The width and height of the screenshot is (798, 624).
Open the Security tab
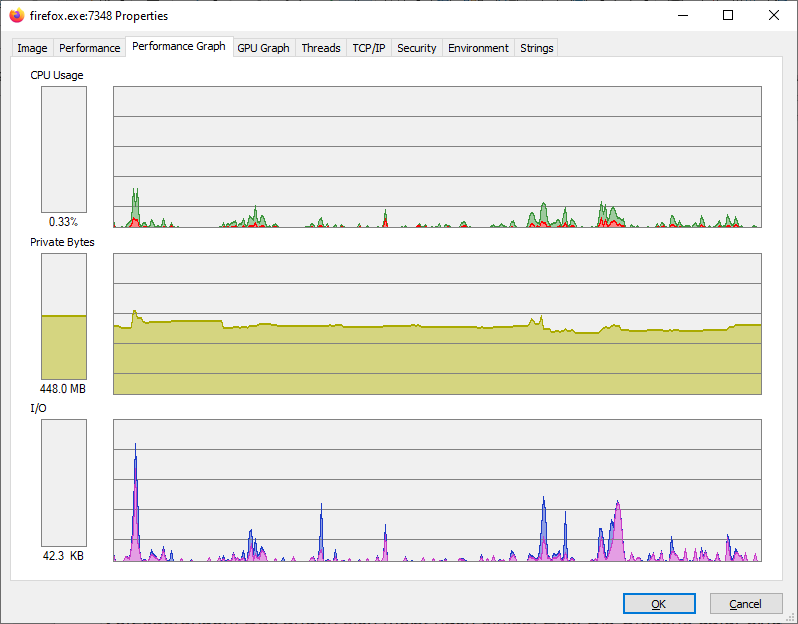(416, 48)
